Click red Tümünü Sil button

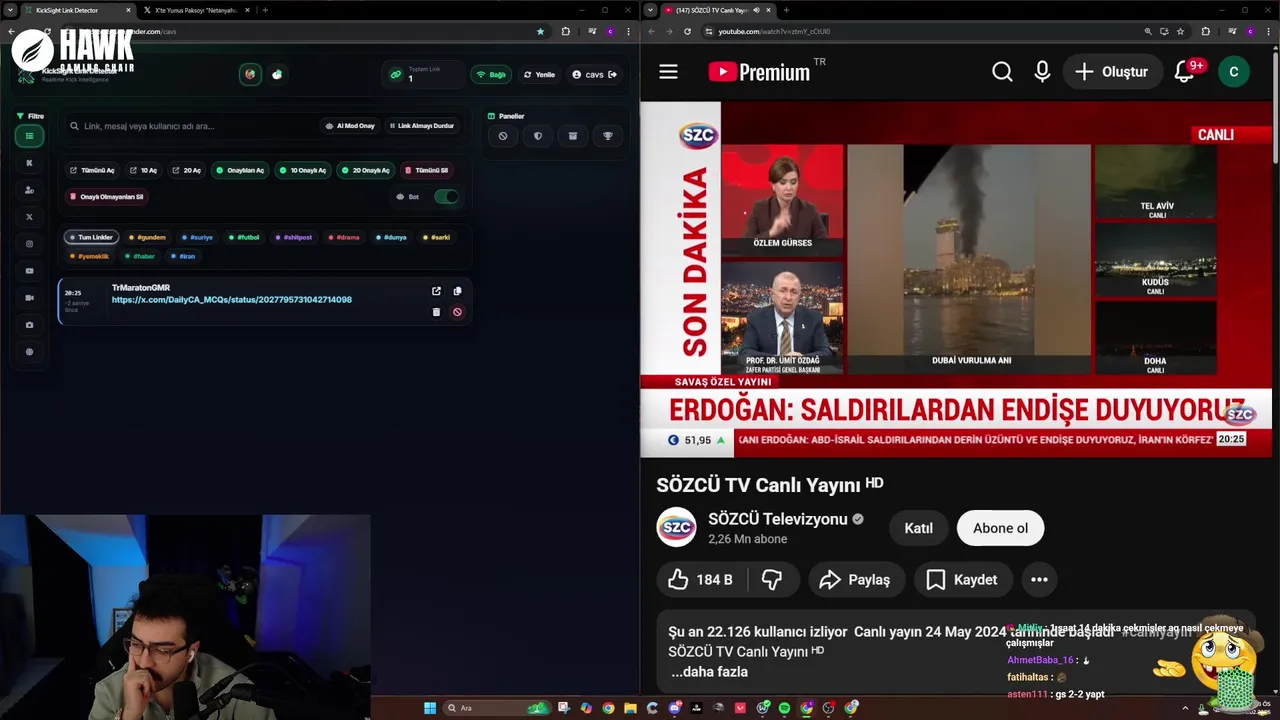[426, 170]
